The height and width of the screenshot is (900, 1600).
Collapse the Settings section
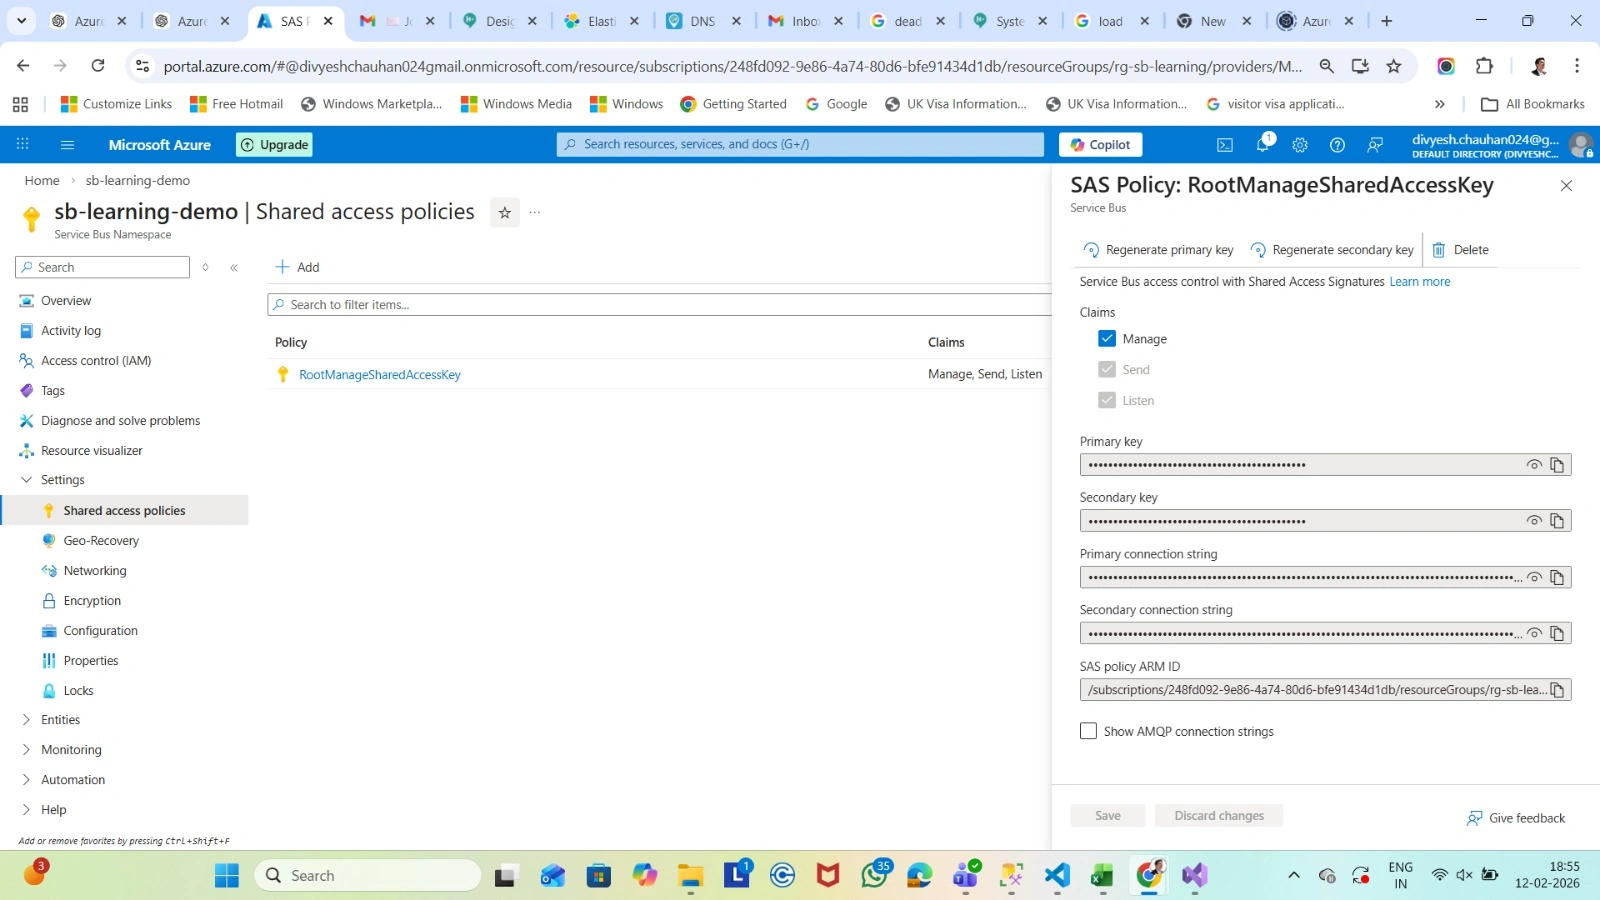[x=27, y=480]
